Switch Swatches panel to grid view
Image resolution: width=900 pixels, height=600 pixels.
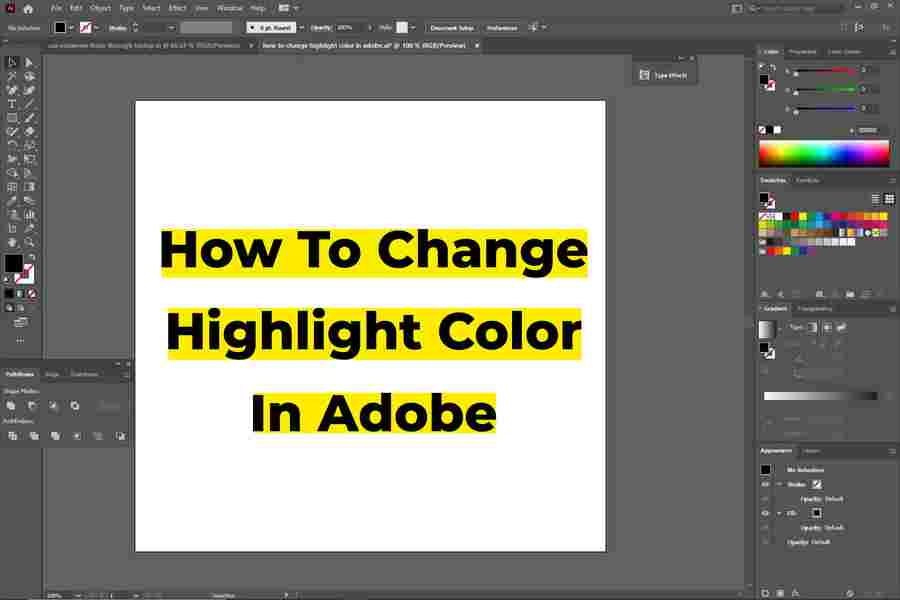[889, 199]
